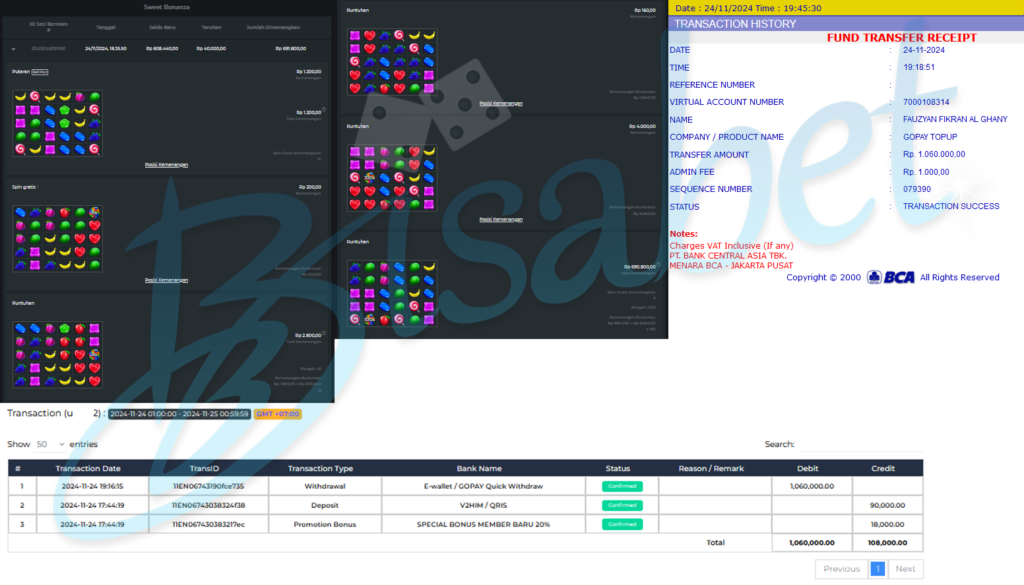Screen dimensions: 1024x585
Task: Click the 90,000.00 credit in the Deposit row
Action: coord(888,505)
